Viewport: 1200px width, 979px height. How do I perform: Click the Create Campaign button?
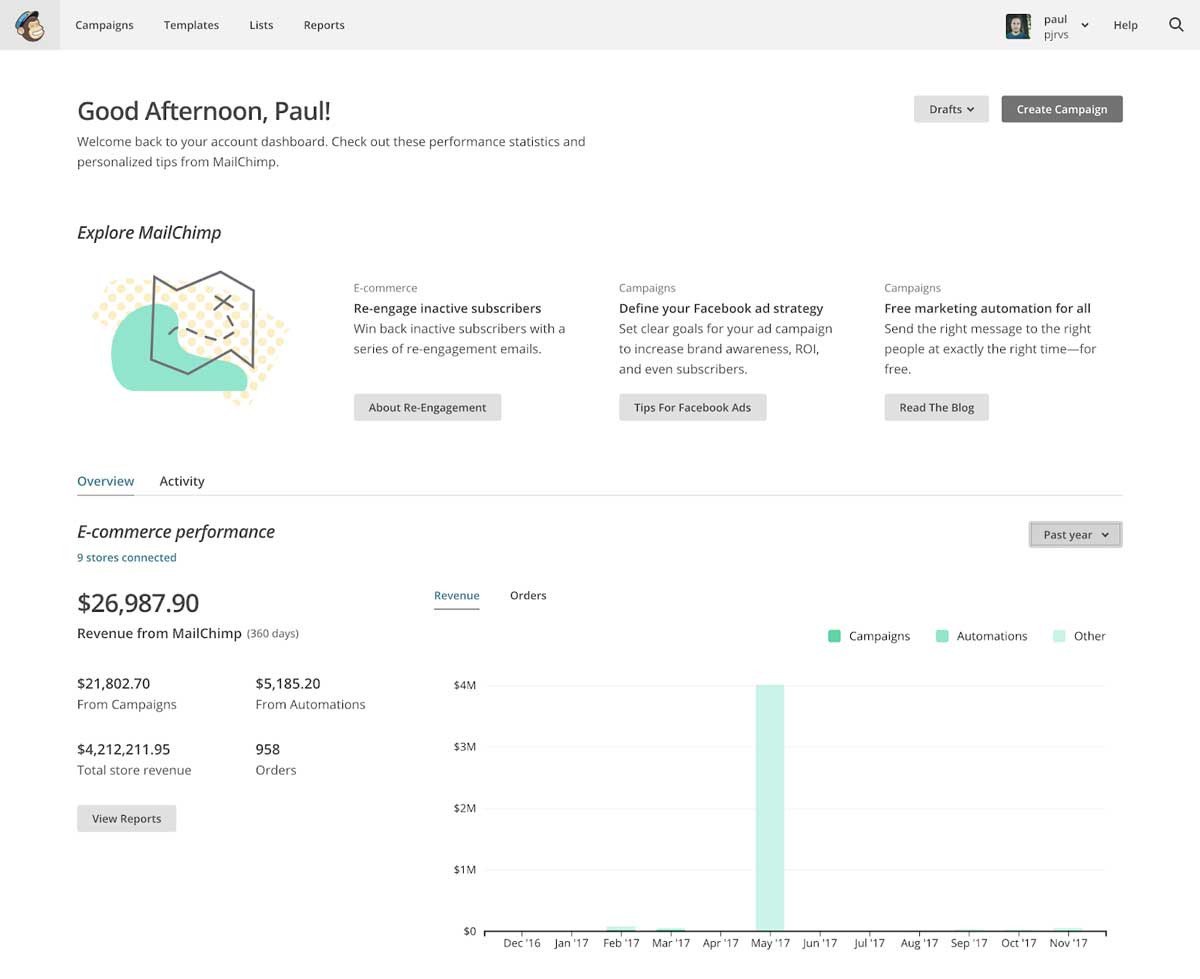(x=1062, y=109)
